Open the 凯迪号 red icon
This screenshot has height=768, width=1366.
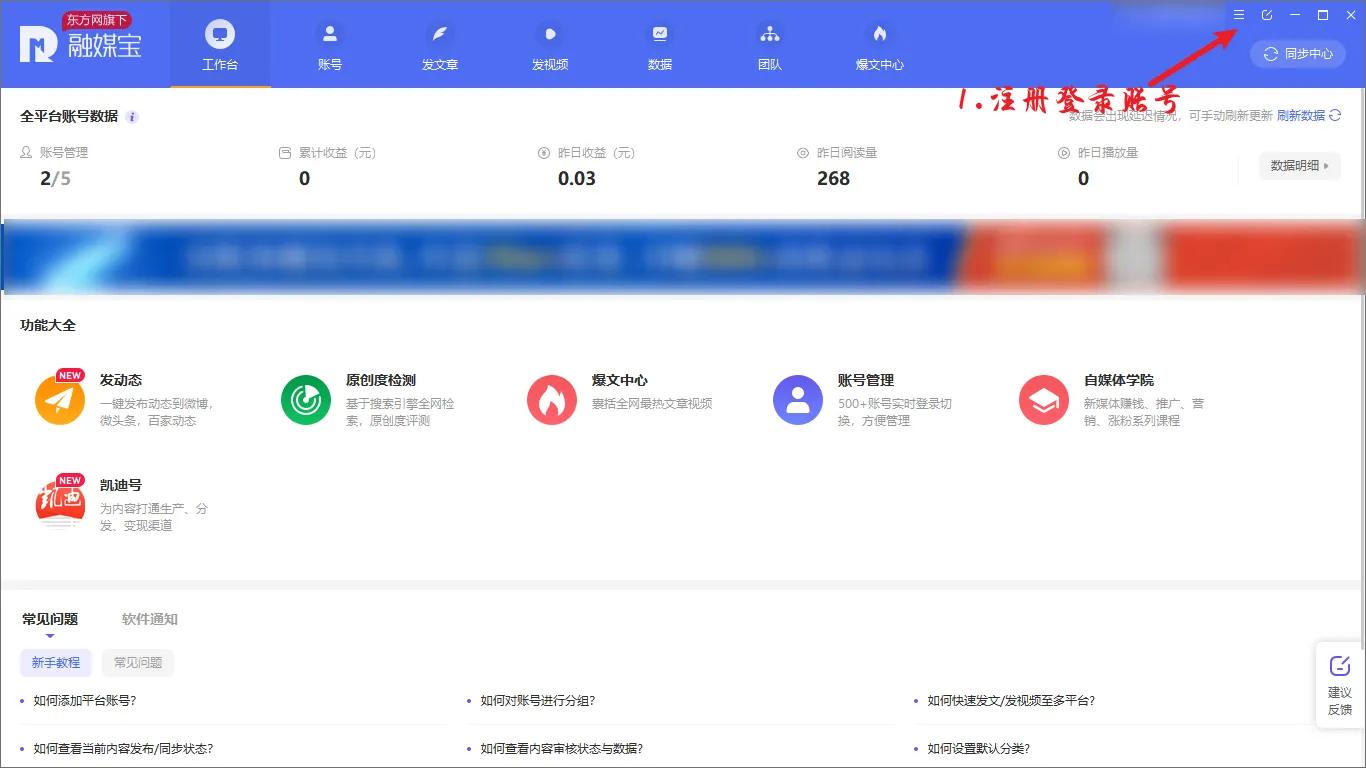[x=60, y=503]
